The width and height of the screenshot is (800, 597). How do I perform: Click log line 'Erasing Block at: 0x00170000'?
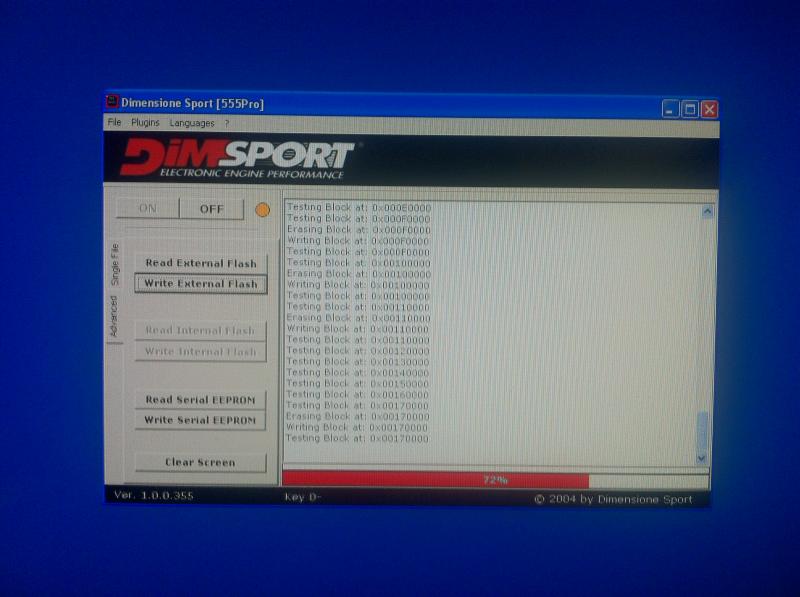358,417
